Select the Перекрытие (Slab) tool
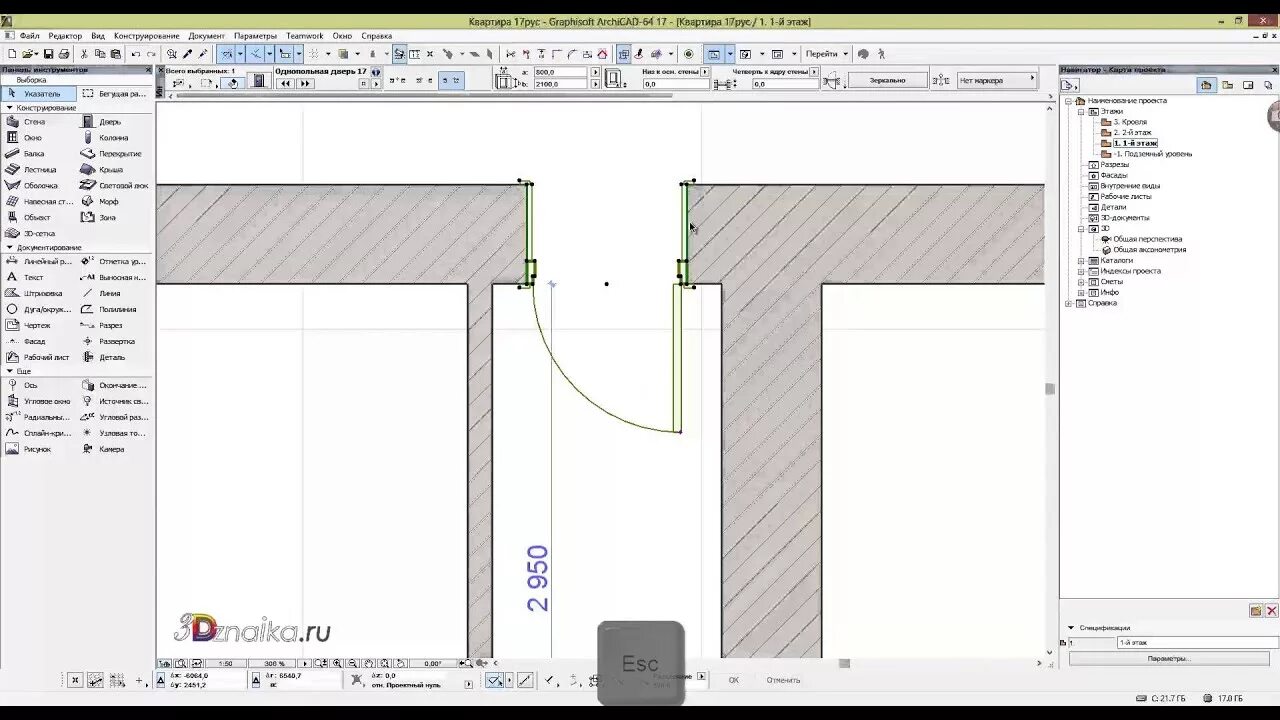Viewport: 1280px width, 720px height. [112, 154]
